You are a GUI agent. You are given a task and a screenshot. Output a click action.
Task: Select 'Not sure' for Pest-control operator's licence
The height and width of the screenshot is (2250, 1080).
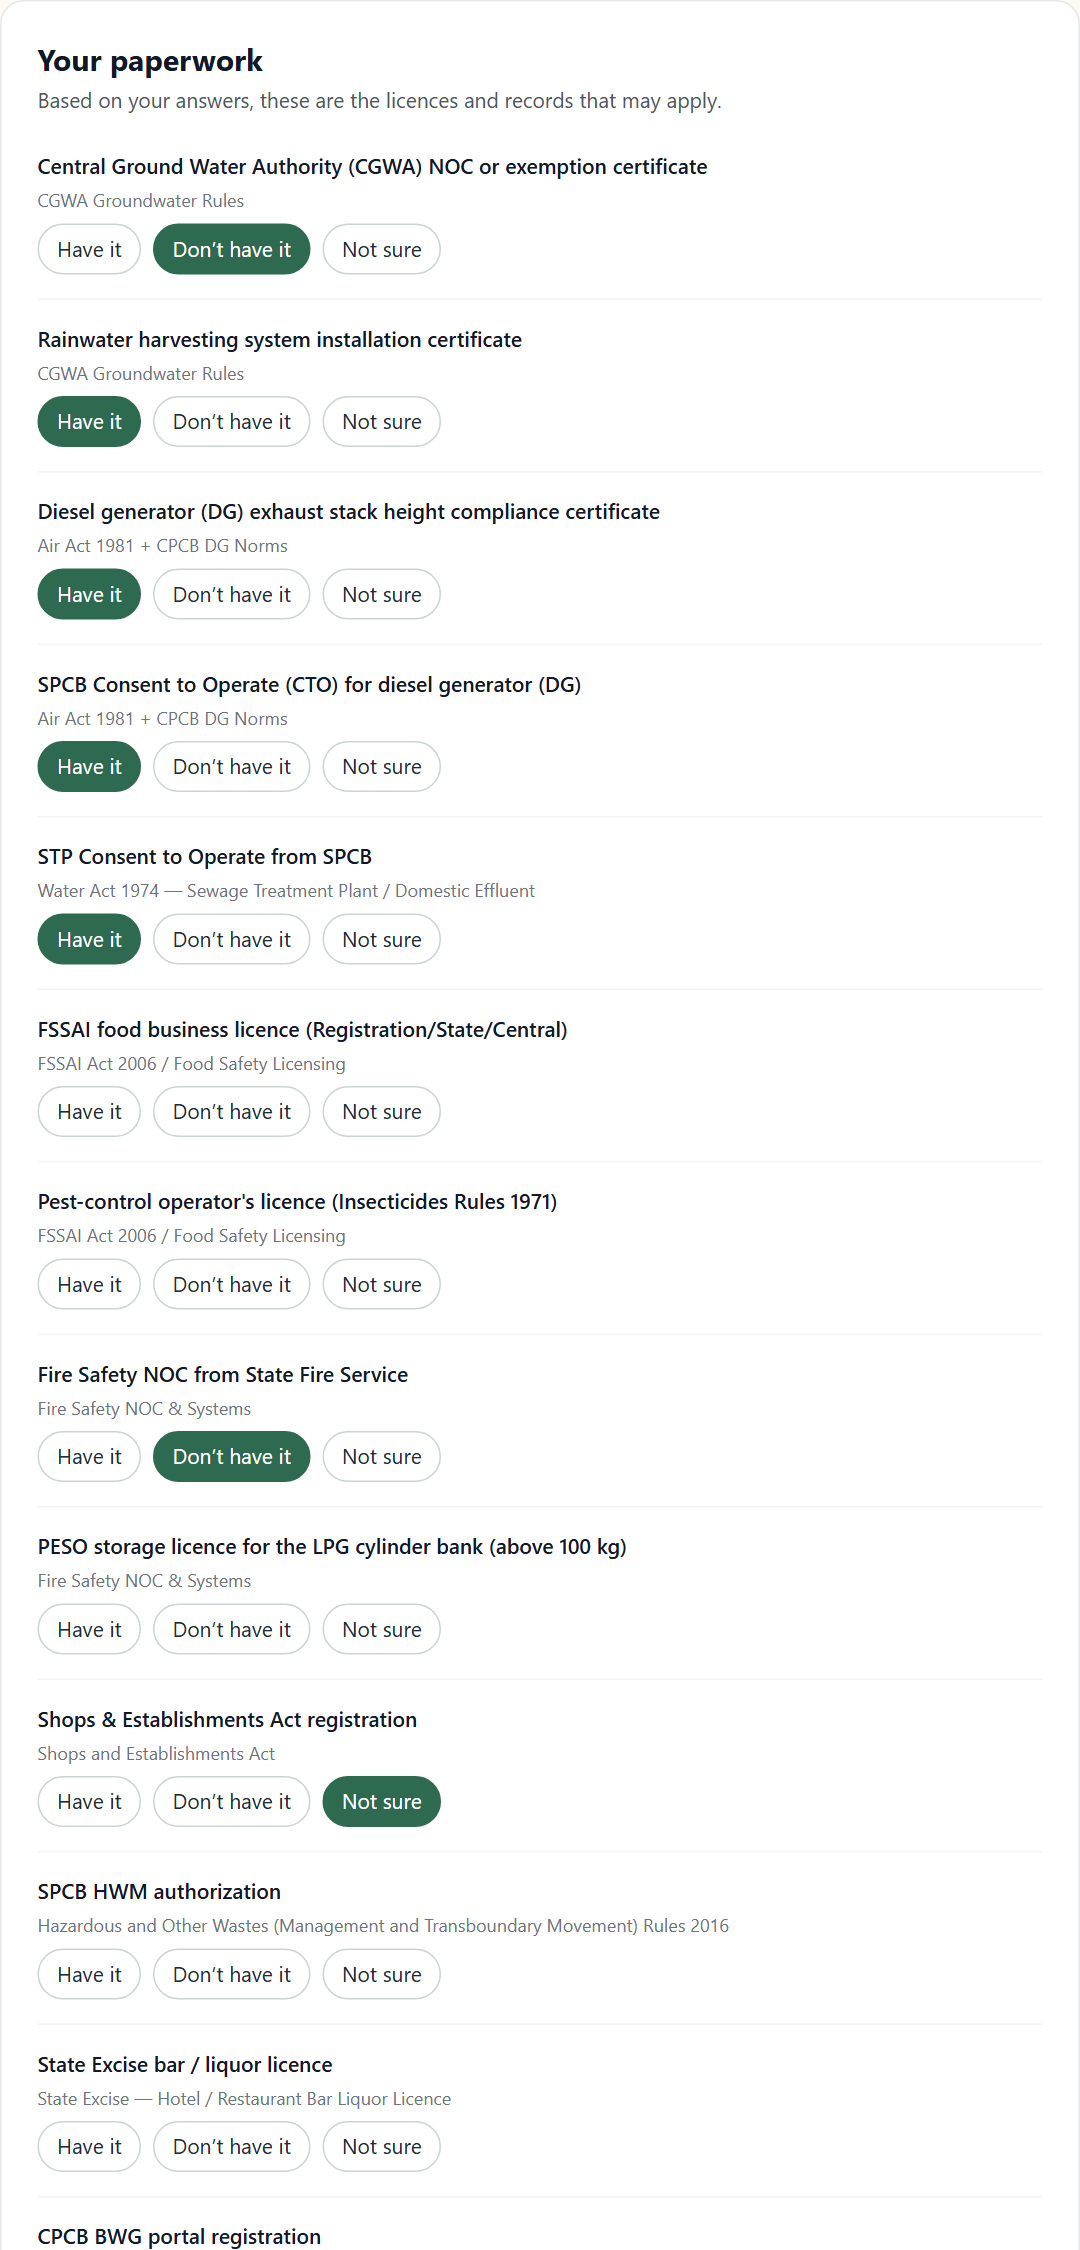click(381, 1284)
